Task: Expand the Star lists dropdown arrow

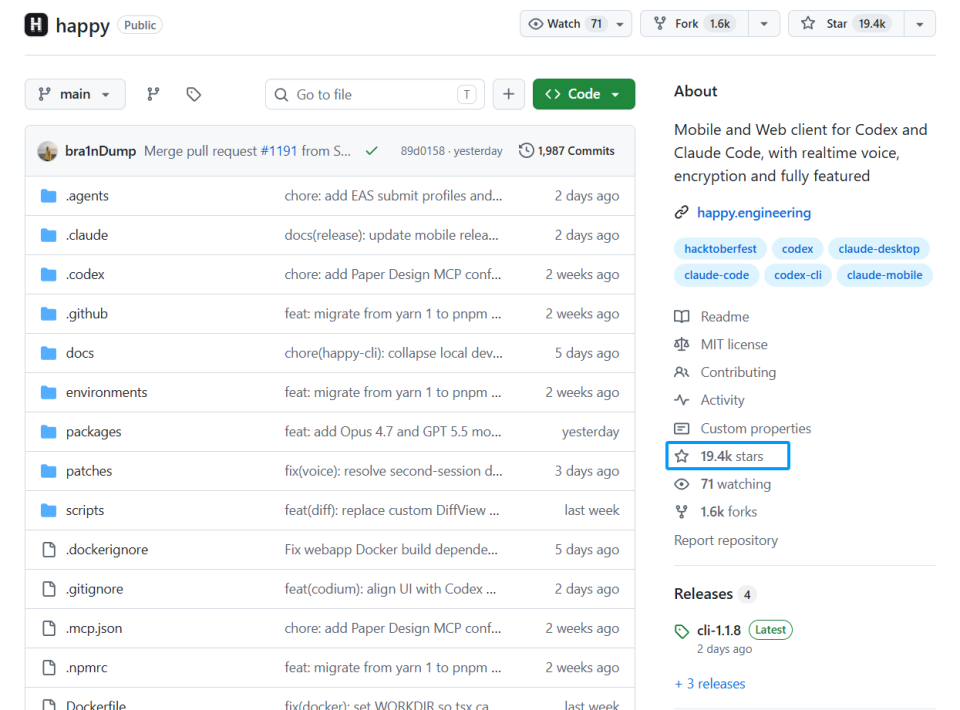Action: point(920,24)
